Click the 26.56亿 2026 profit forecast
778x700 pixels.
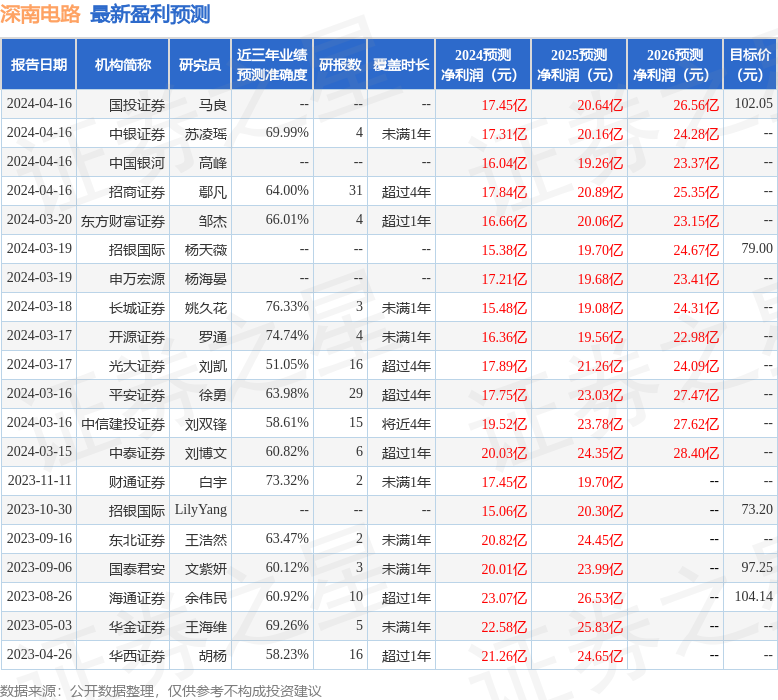(696, 105)
